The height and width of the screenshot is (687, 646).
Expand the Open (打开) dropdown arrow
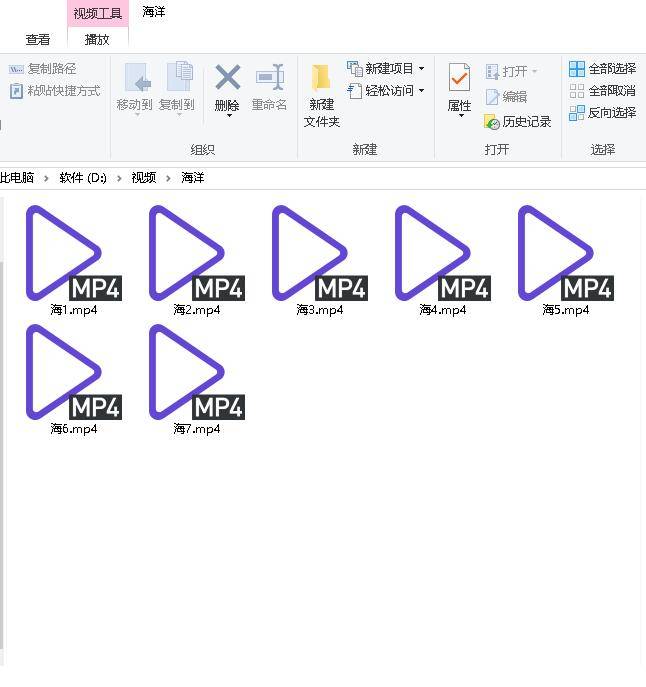click(x=534, y=71)
